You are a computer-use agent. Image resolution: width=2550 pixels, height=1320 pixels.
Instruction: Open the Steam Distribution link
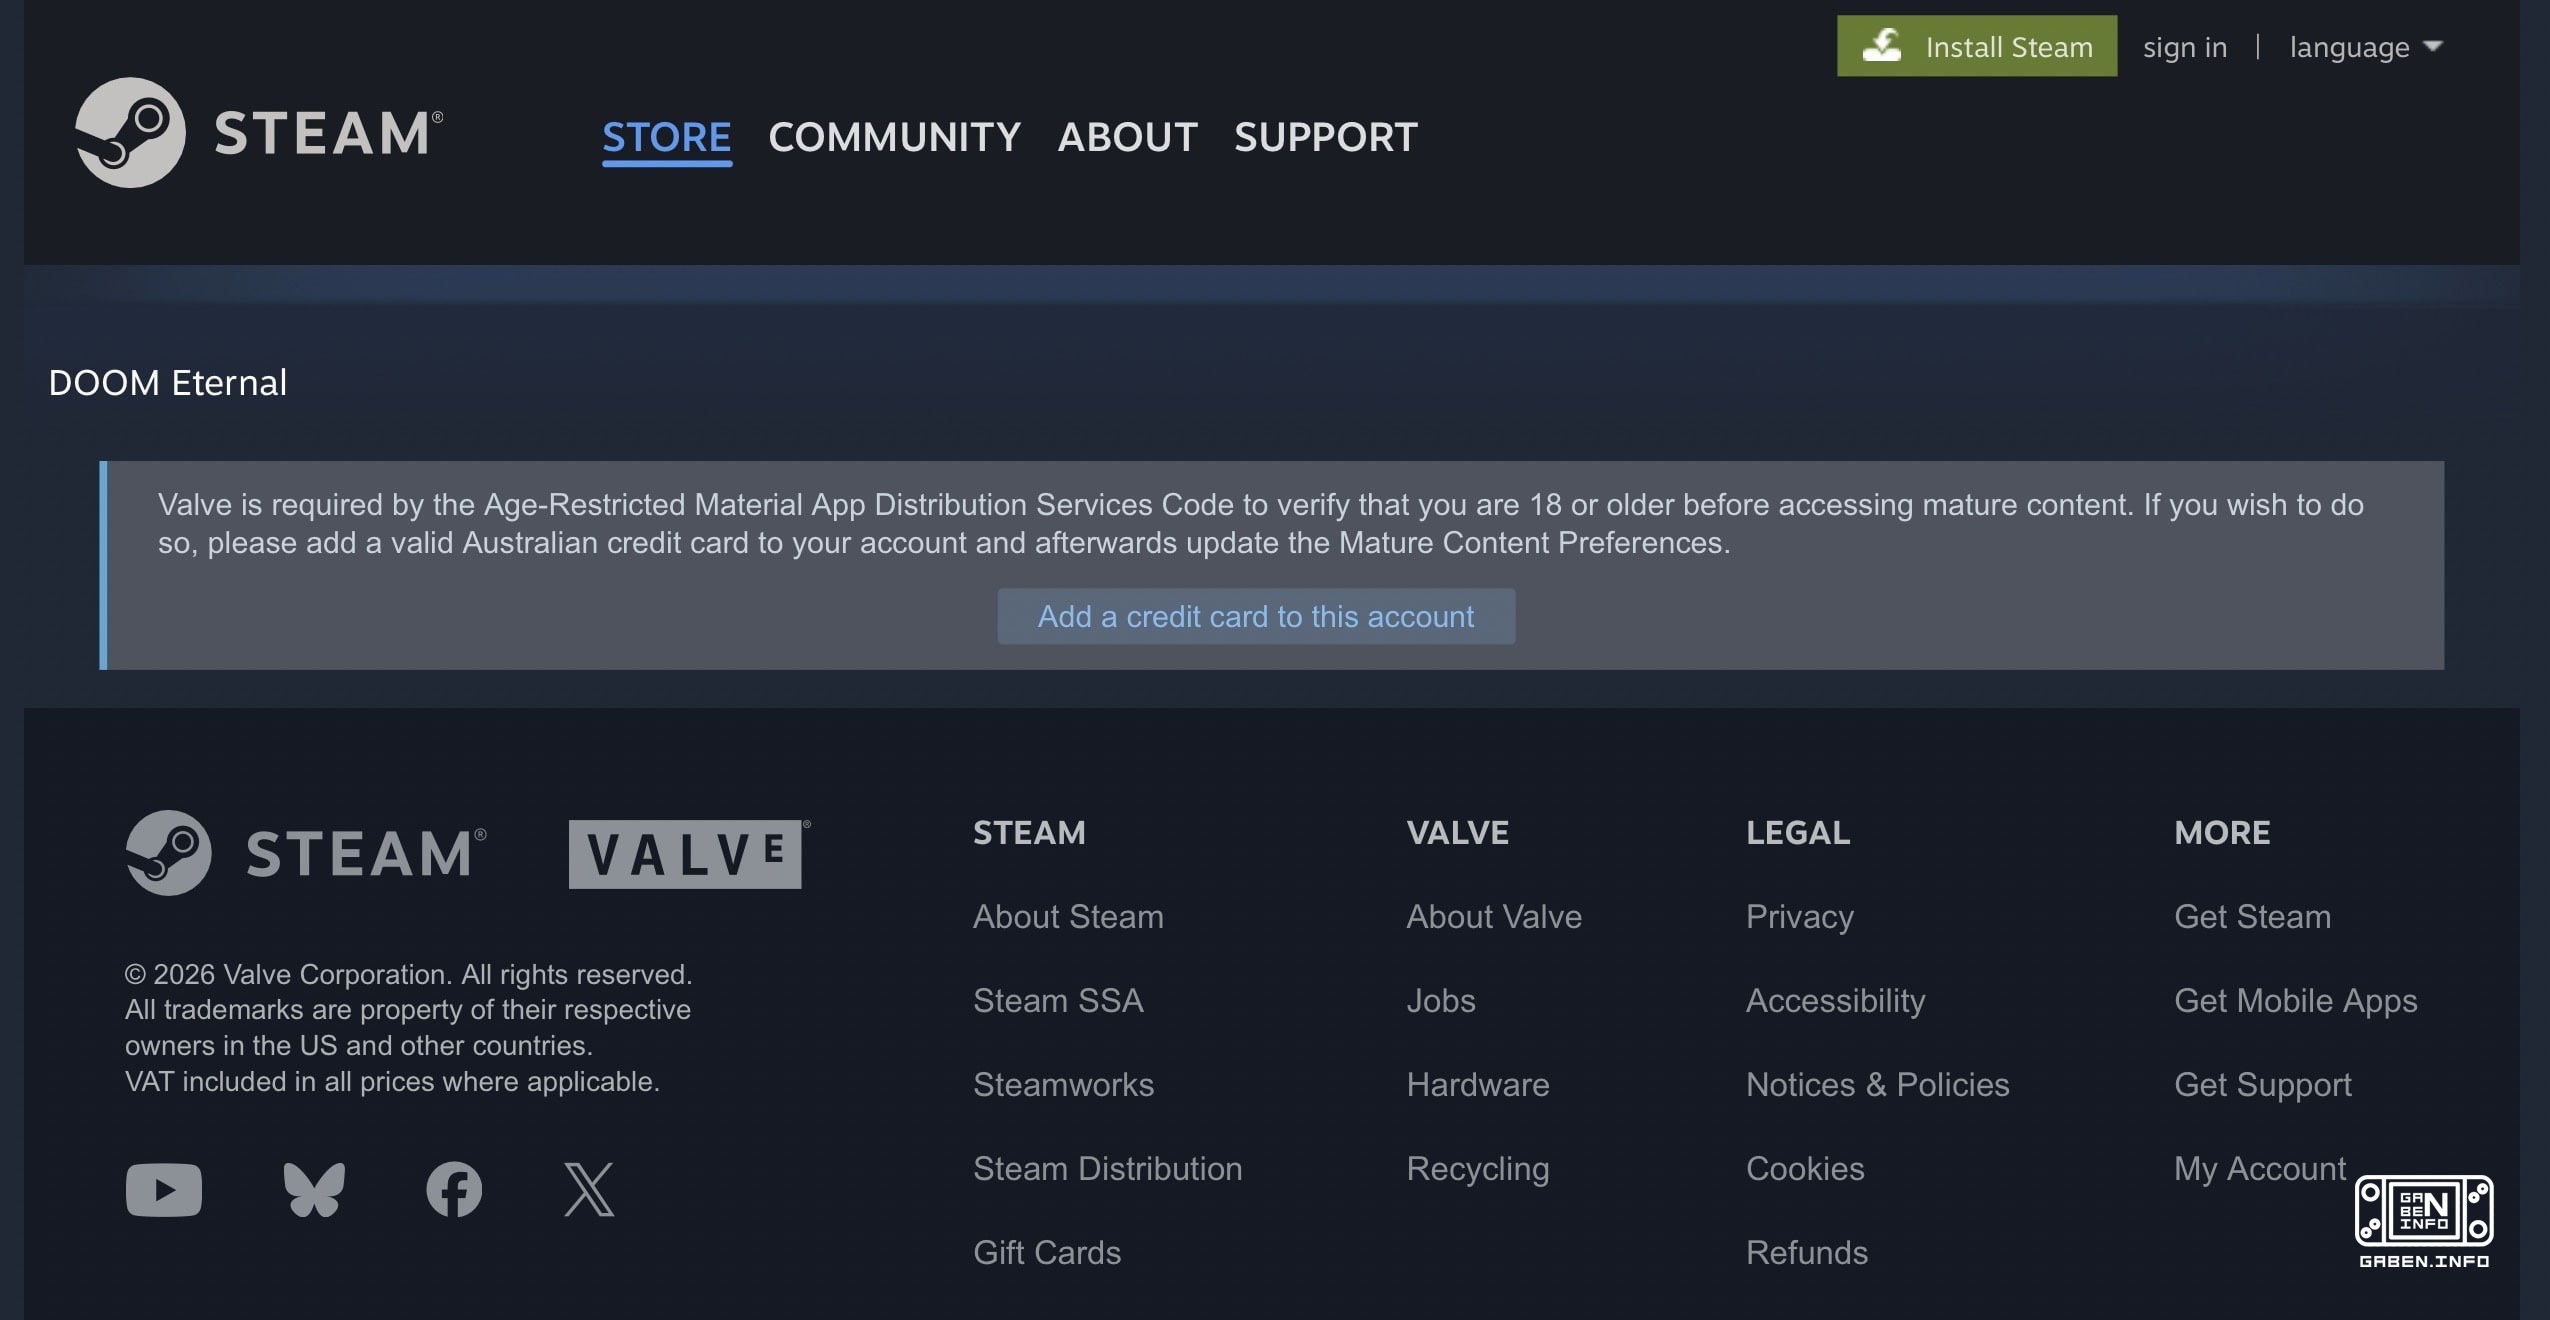[x=1107, y=1168]
